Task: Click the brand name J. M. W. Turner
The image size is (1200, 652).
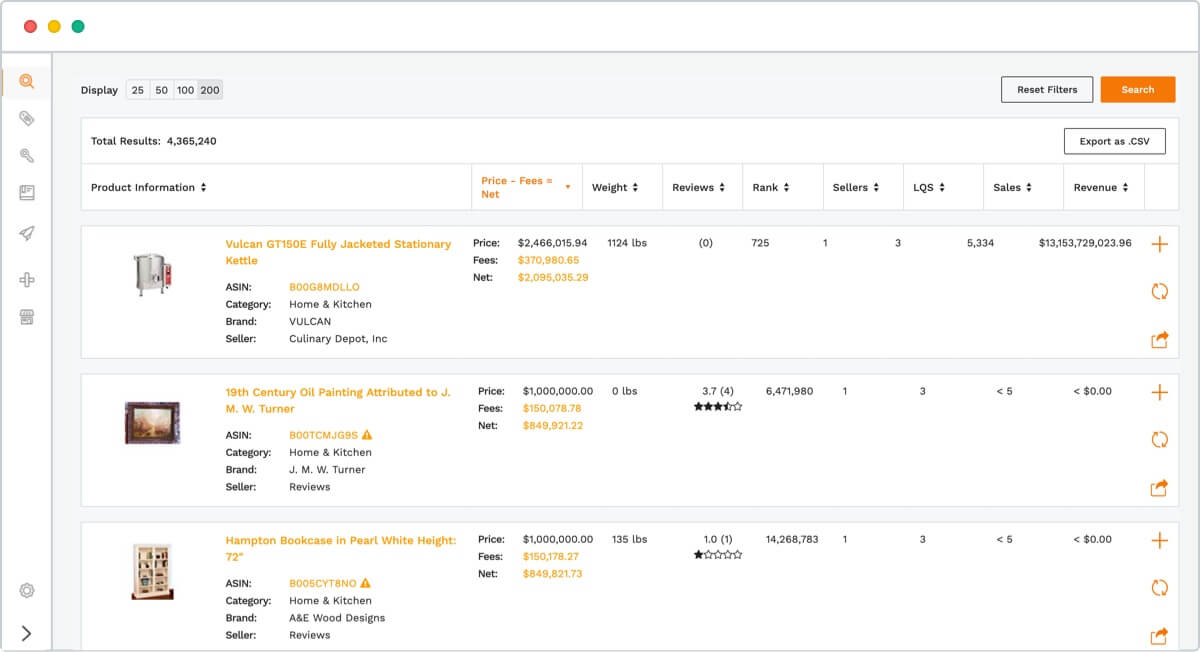Action: (x=327, y=469)
